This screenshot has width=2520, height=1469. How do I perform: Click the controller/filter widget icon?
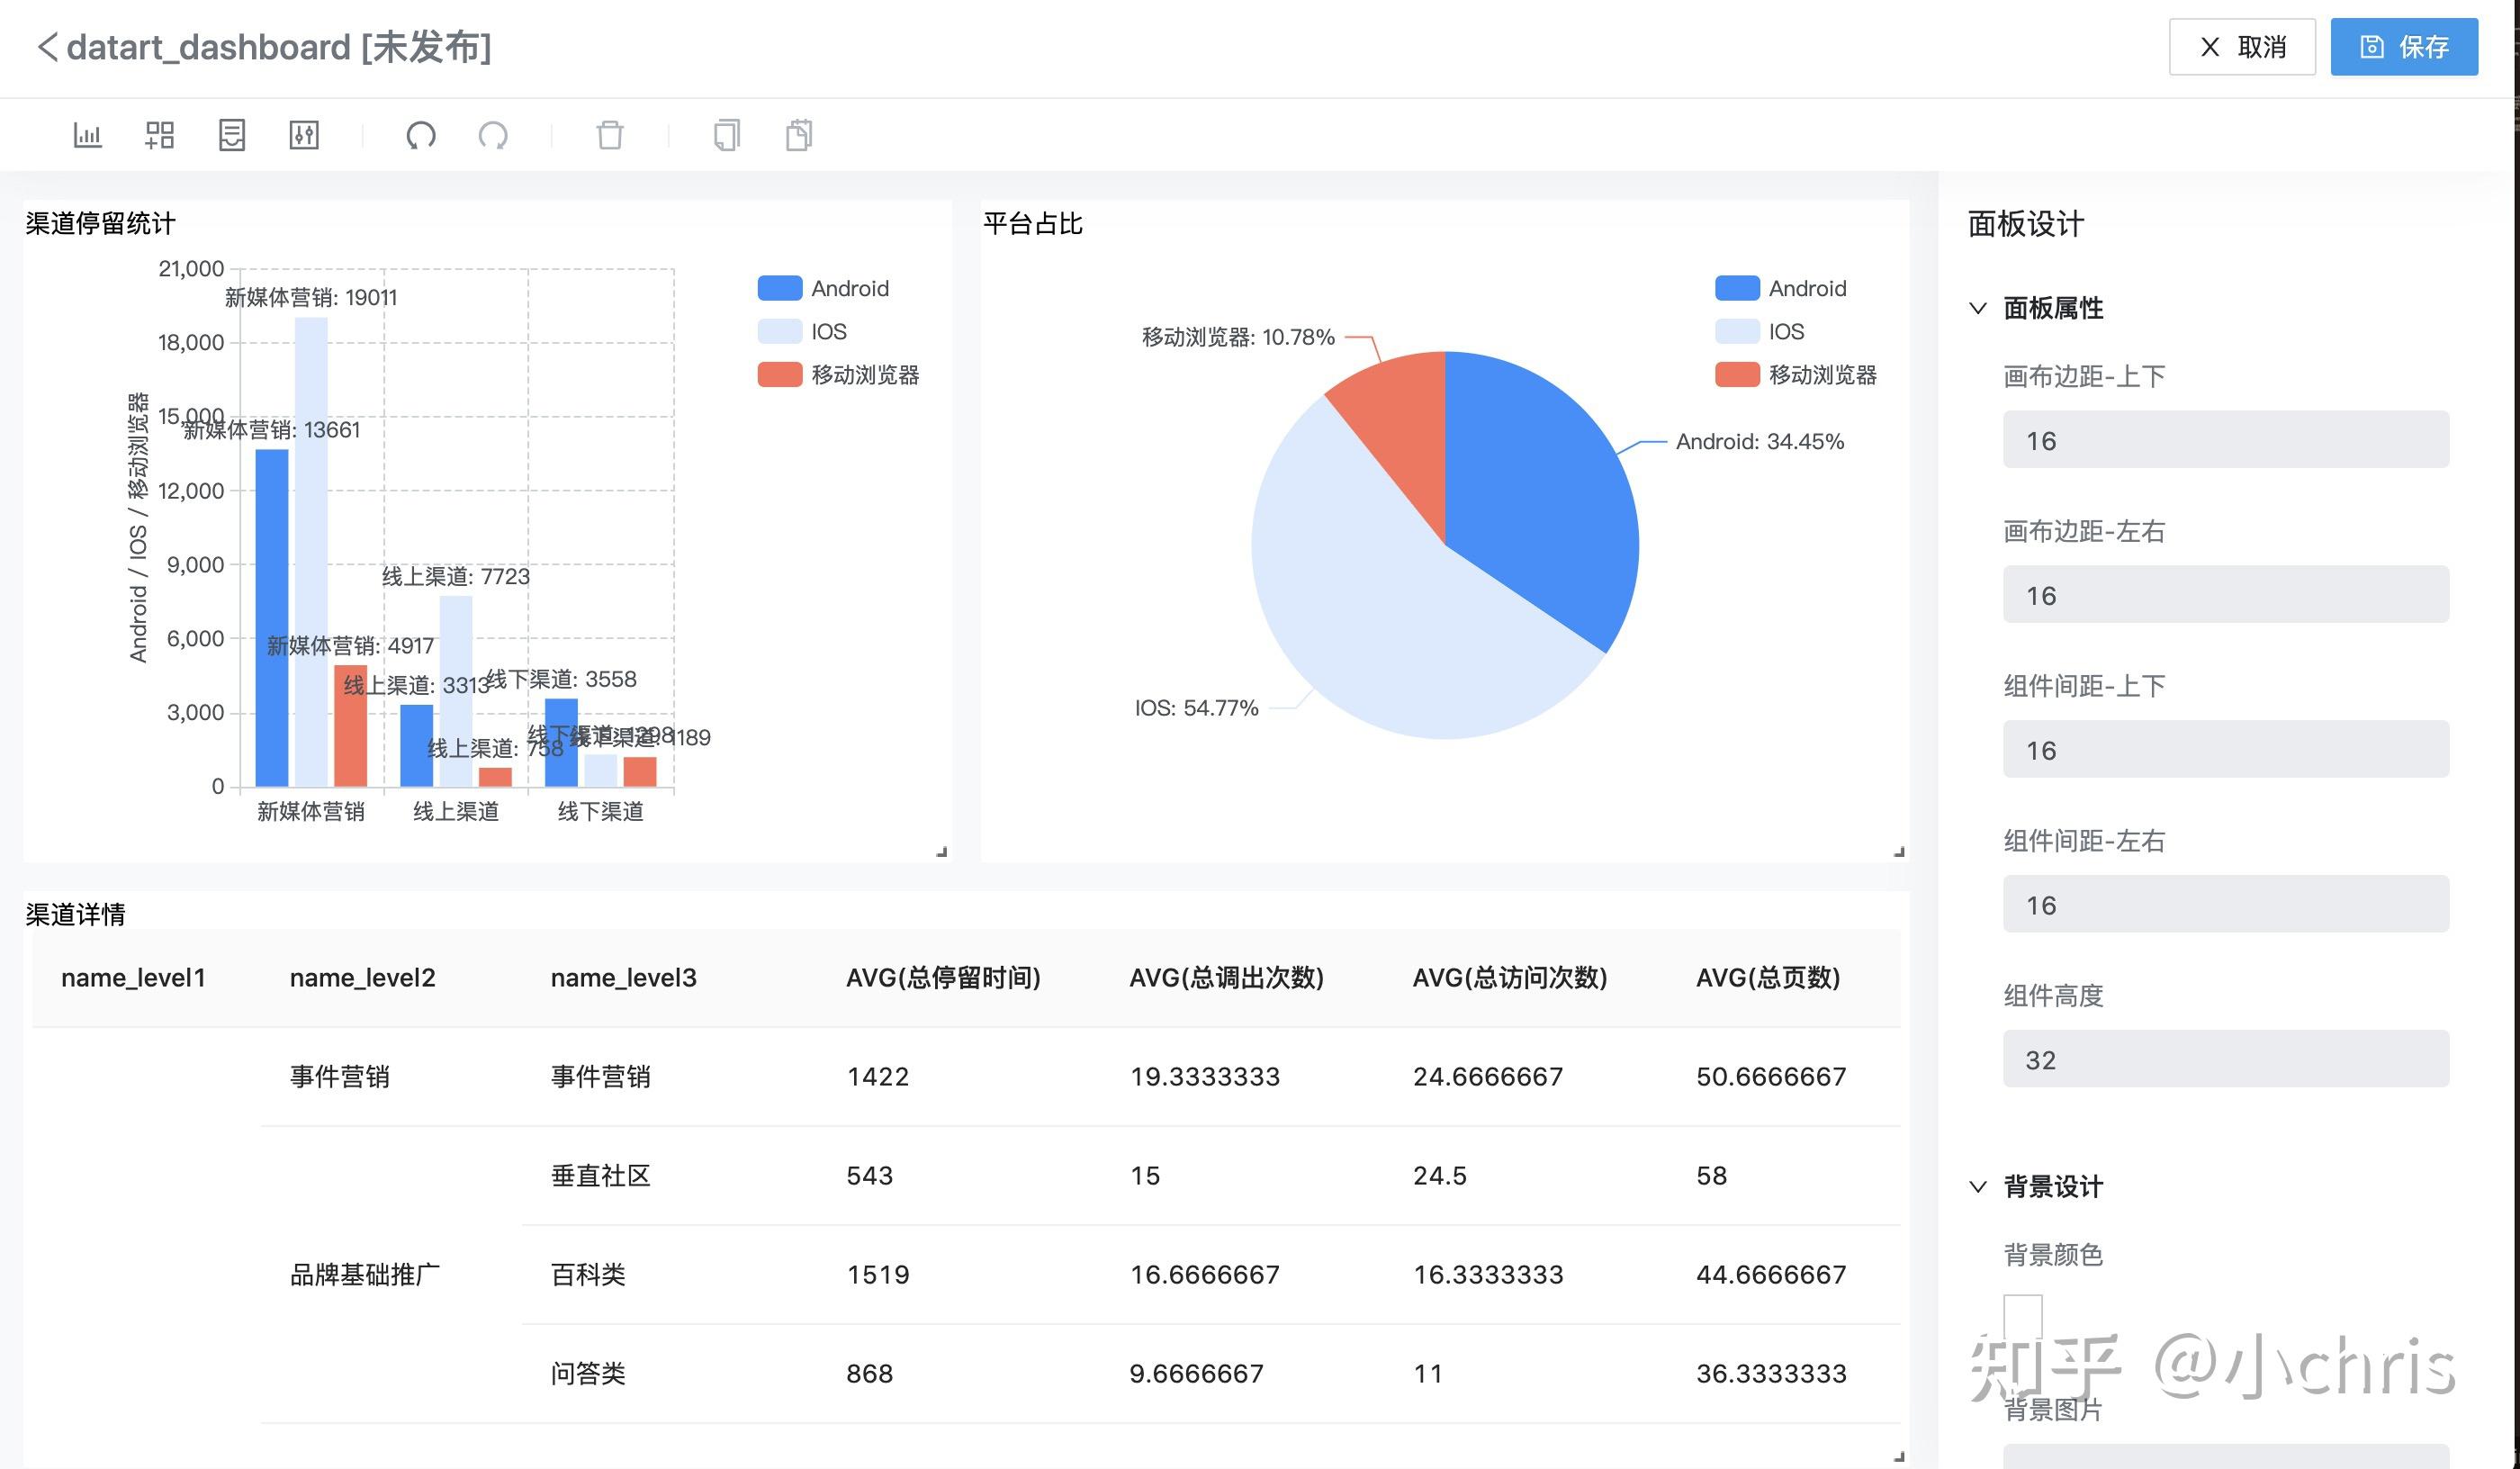coord(303,134)
